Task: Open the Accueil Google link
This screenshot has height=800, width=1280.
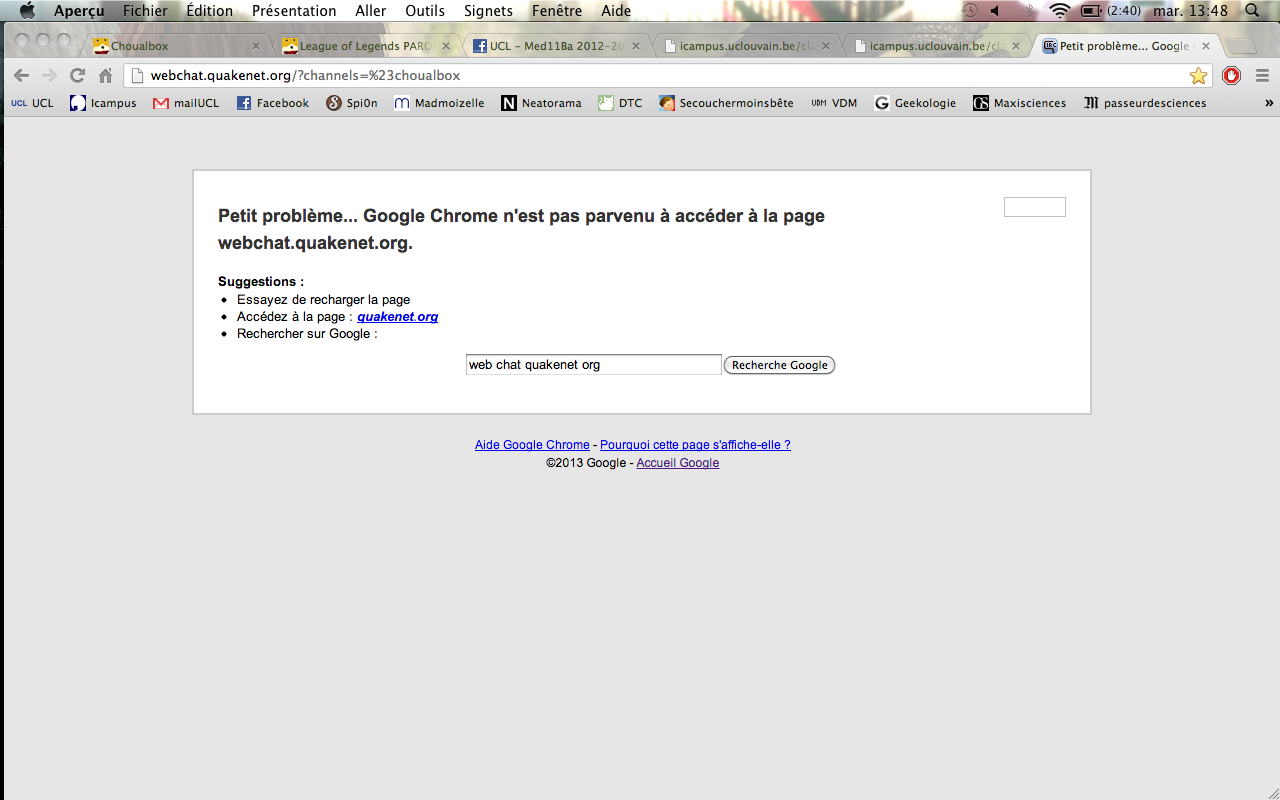Action: tap(678, 463)
